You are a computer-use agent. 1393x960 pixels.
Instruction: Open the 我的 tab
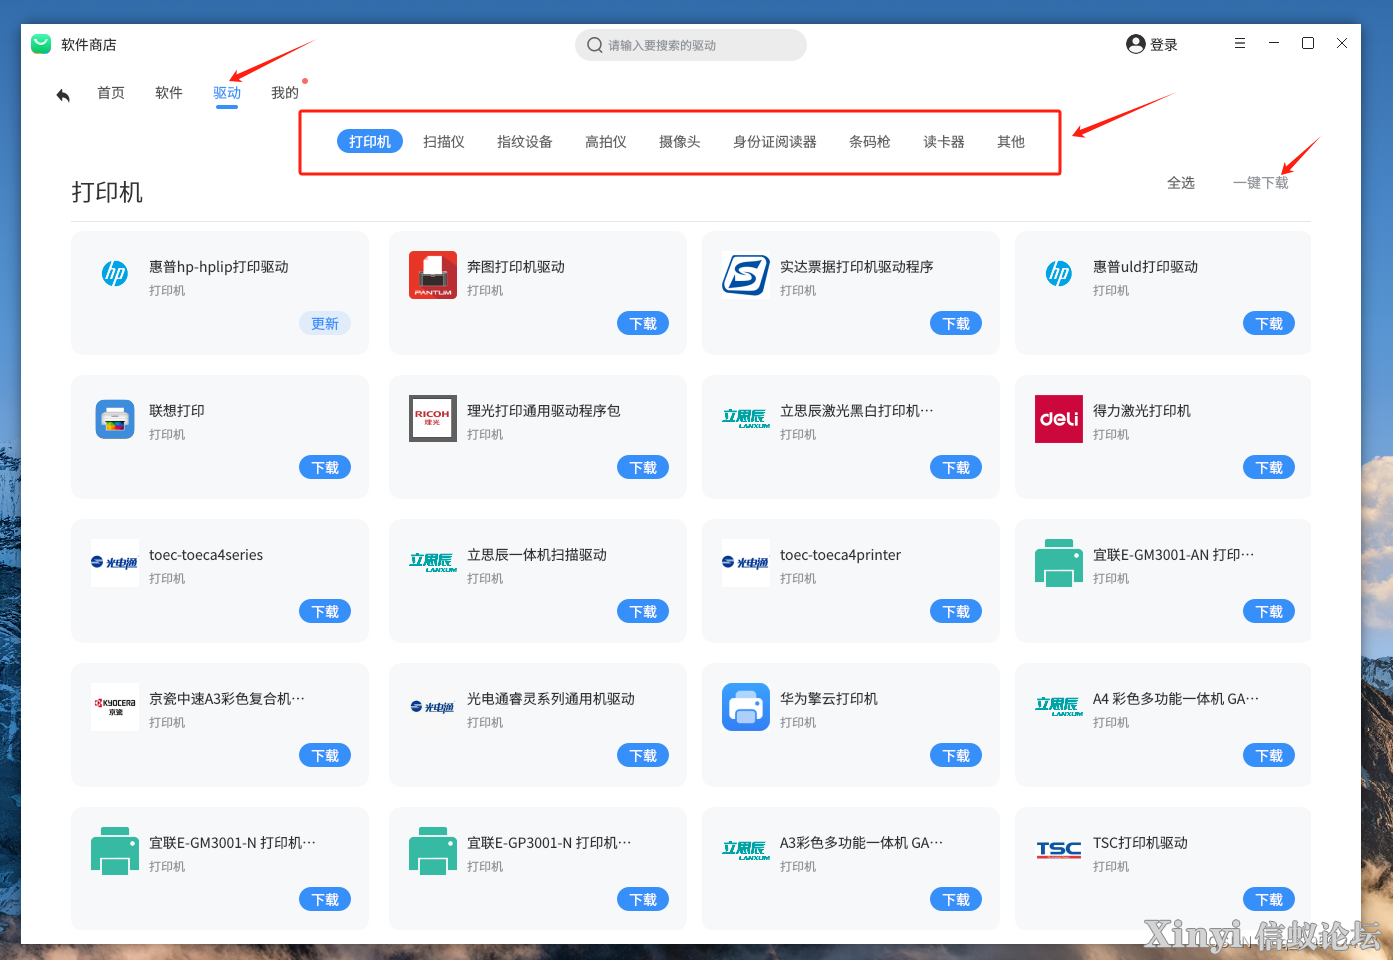(285, 93)
